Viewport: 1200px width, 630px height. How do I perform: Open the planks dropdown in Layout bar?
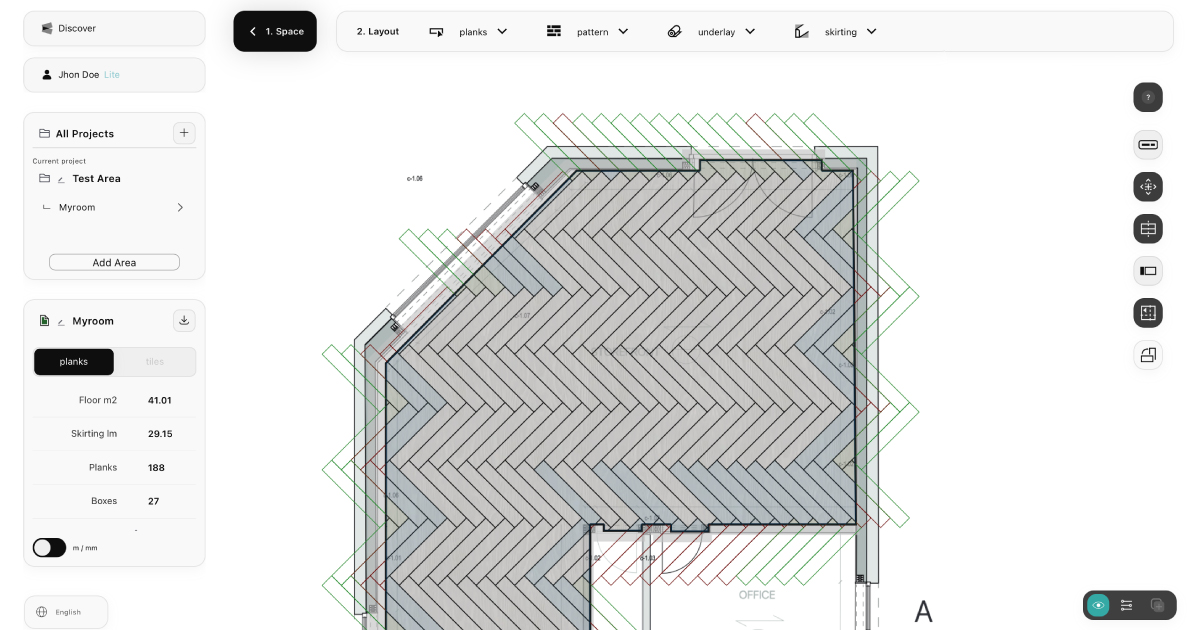(469, 32)
